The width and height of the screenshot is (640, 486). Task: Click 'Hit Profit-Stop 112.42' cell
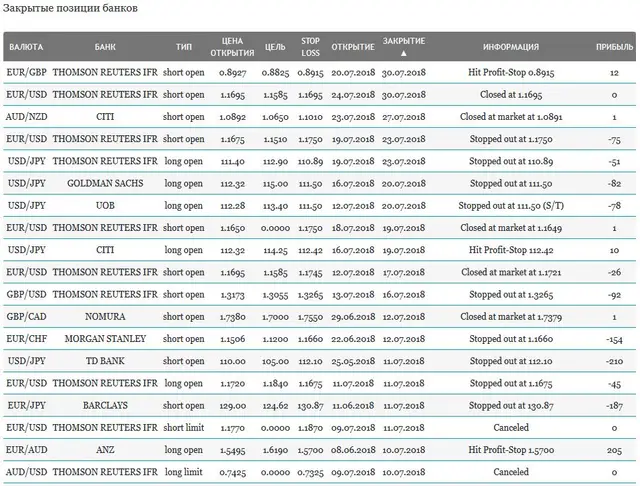pyautogui.click(x=511, y=250)
